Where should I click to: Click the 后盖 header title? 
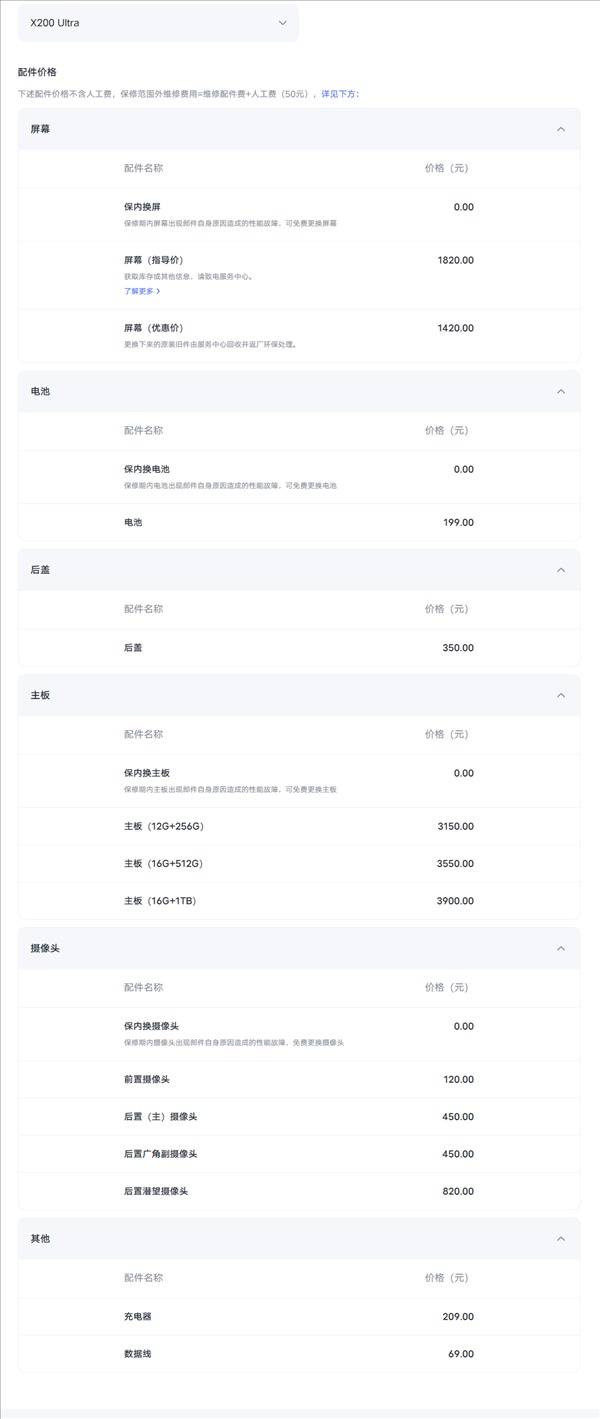coord(40,570)
